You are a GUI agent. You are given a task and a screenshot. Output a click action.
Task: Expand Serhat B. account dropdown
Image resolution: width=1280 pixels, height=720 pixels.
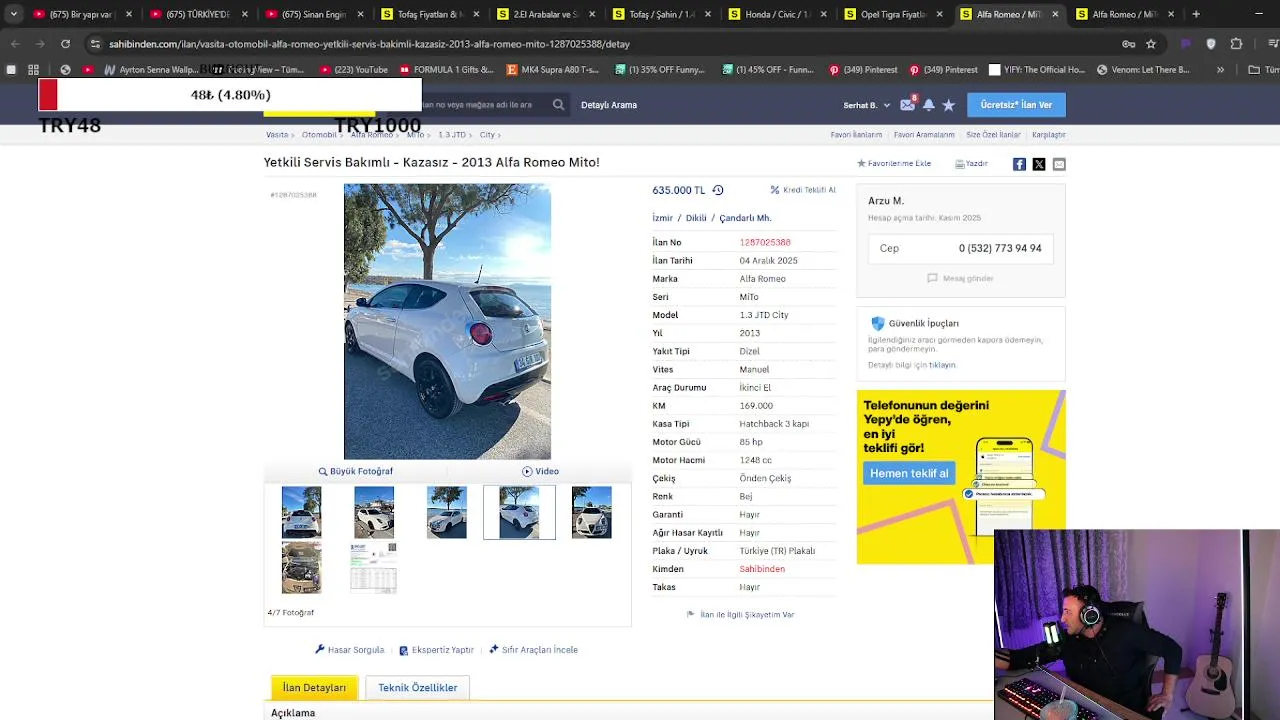click(x=866, y=105)
